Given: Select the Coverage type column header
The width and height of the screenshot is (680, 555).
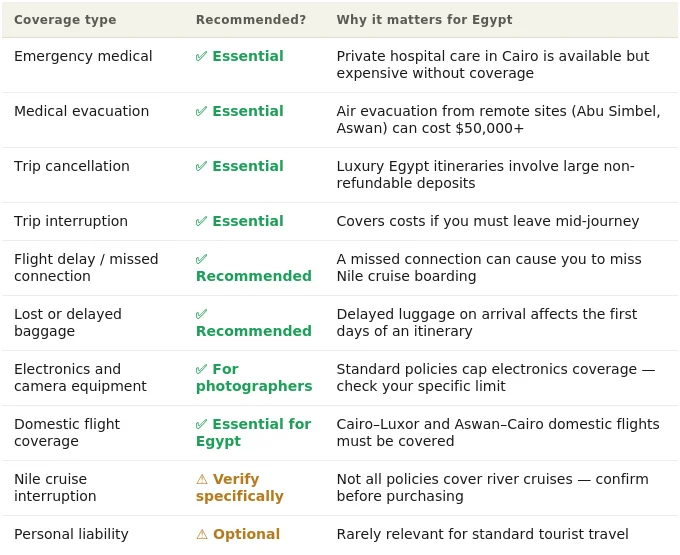Looking at the screenshot, I should (x=65, y=20).
